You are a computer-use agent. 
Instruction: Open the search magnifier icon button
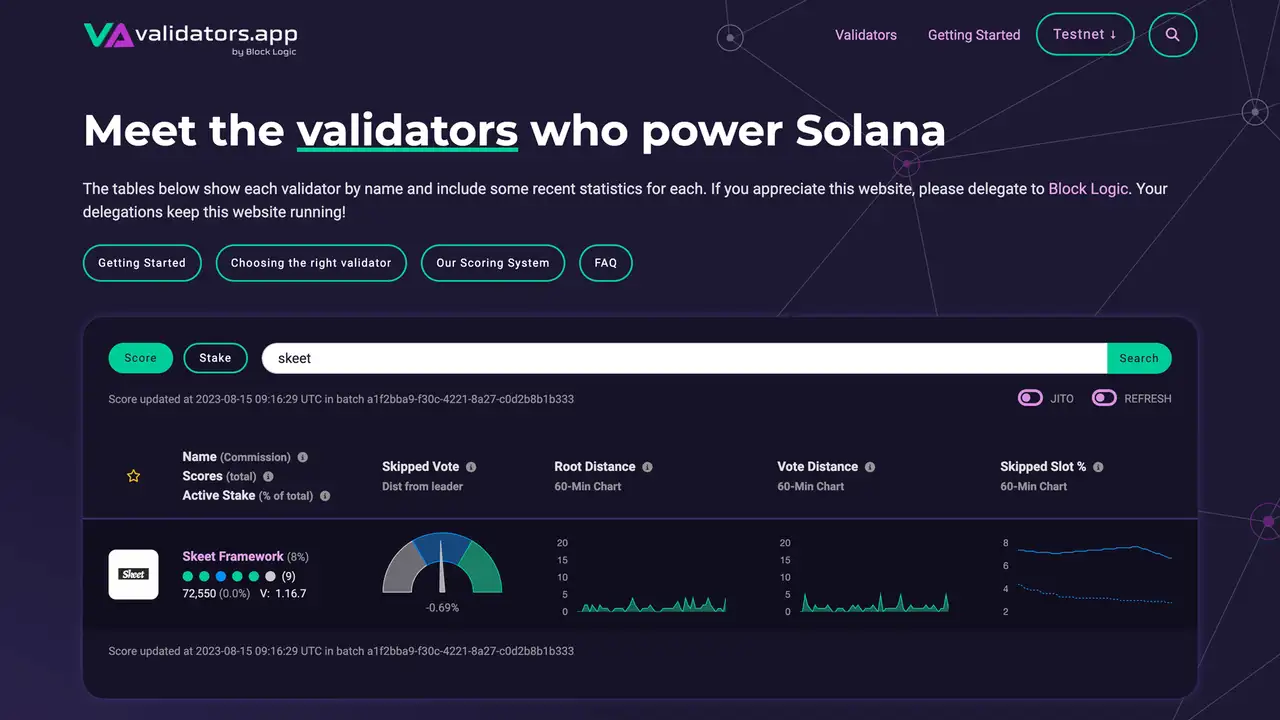[x=1172, y=35]
